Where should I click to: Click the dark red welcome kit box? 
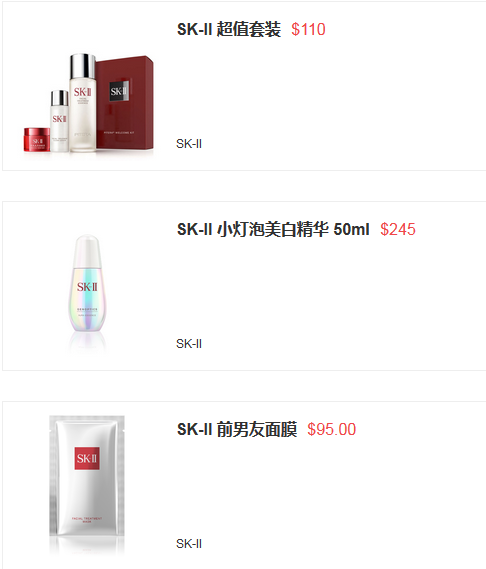pos(125,102)
